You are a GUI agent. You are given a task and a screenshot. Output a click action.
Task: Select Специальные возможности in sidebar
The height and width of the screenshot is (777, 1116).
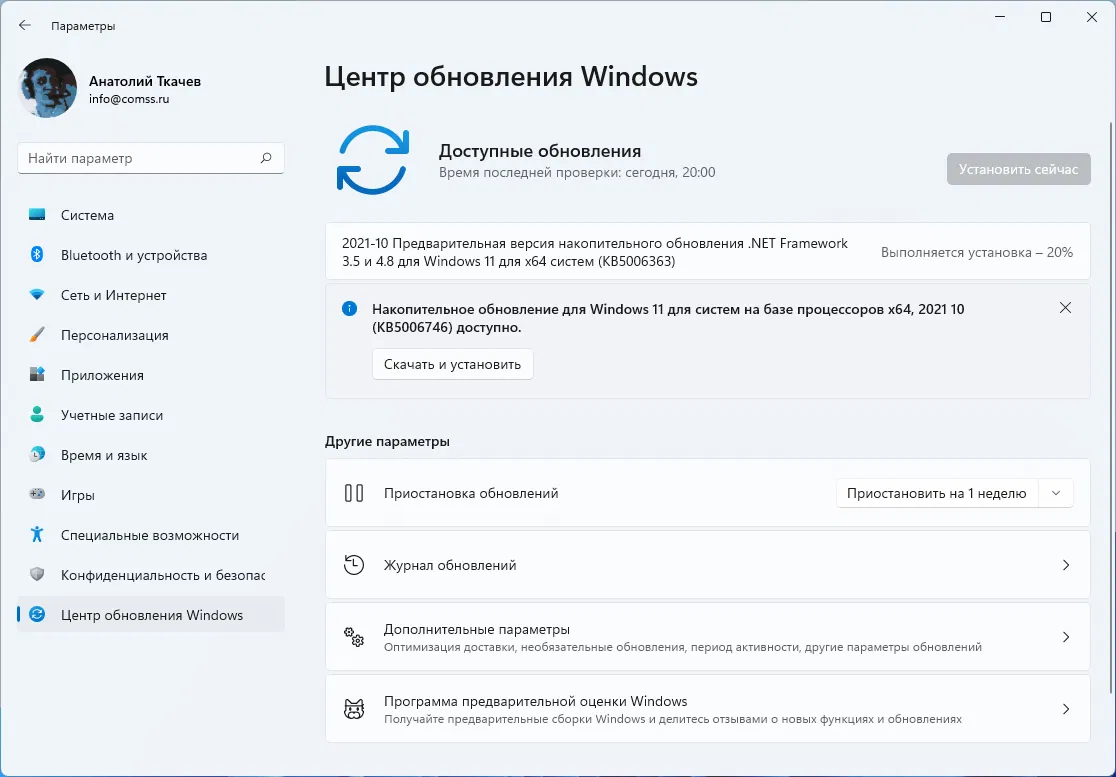(x=149, y=535)
